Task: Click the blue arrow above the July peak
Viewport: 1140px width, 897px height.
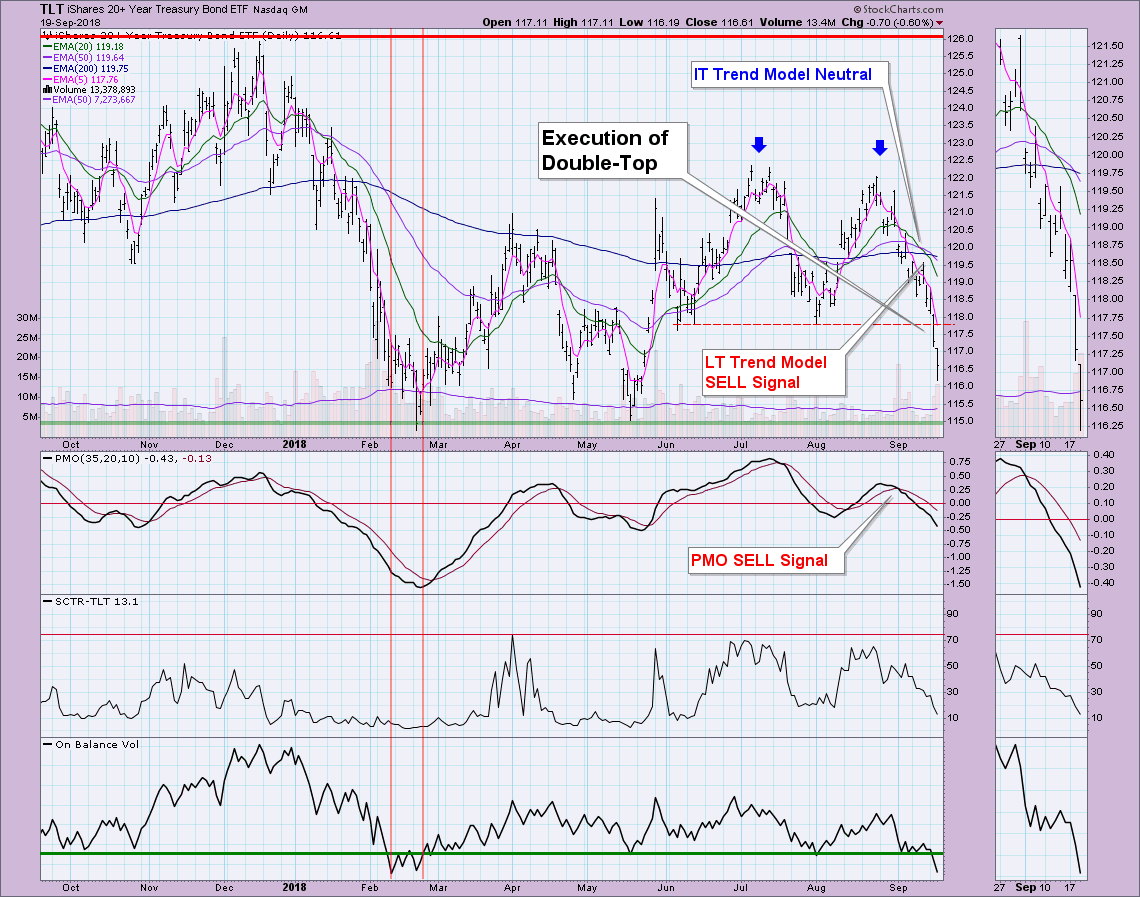Action: 759,145
